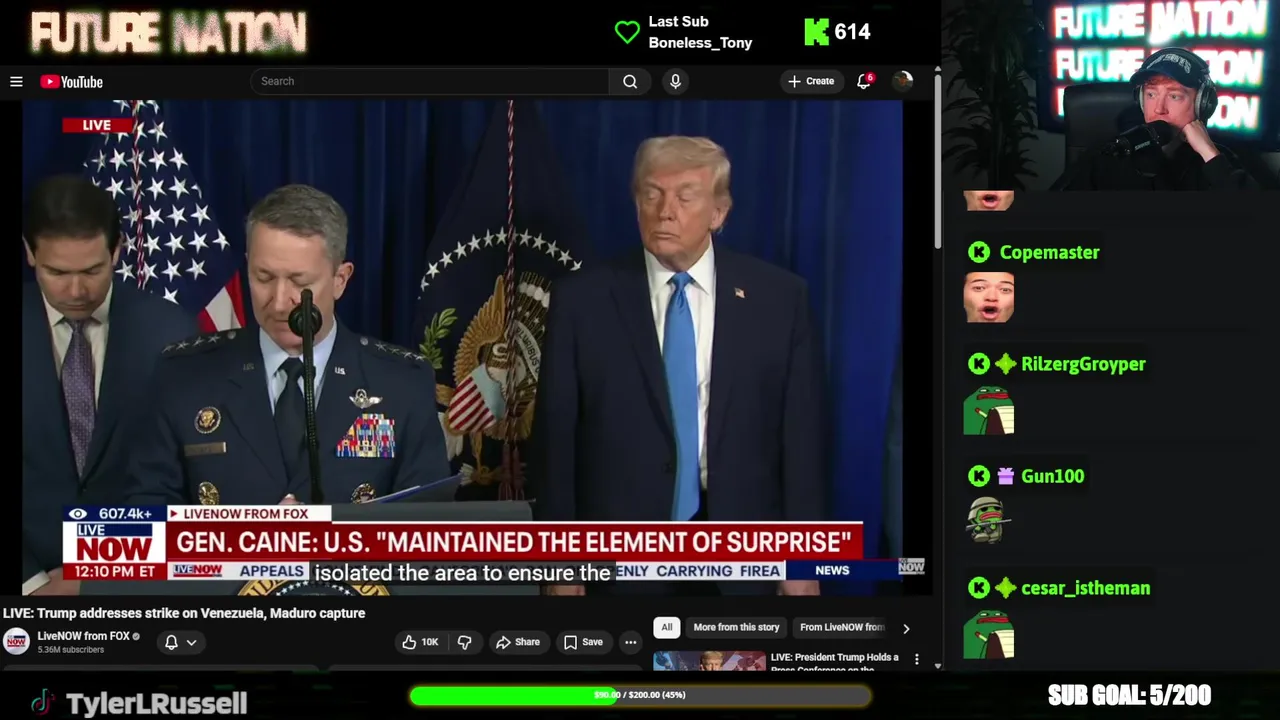Screen dimensions: 1280x720
Task: Click the red LIVE badge on video
Action: tap(97, 125)
